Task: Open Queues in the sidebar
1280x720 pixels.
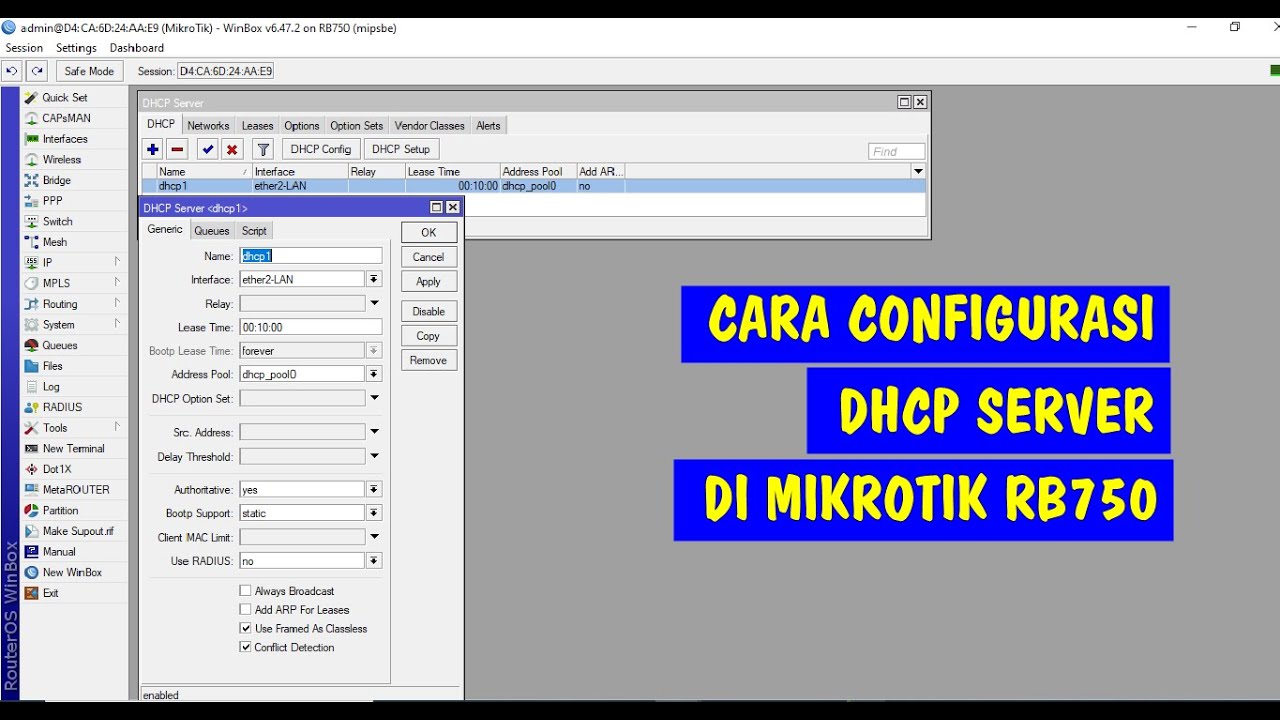Action: click(x=60, y=345)
